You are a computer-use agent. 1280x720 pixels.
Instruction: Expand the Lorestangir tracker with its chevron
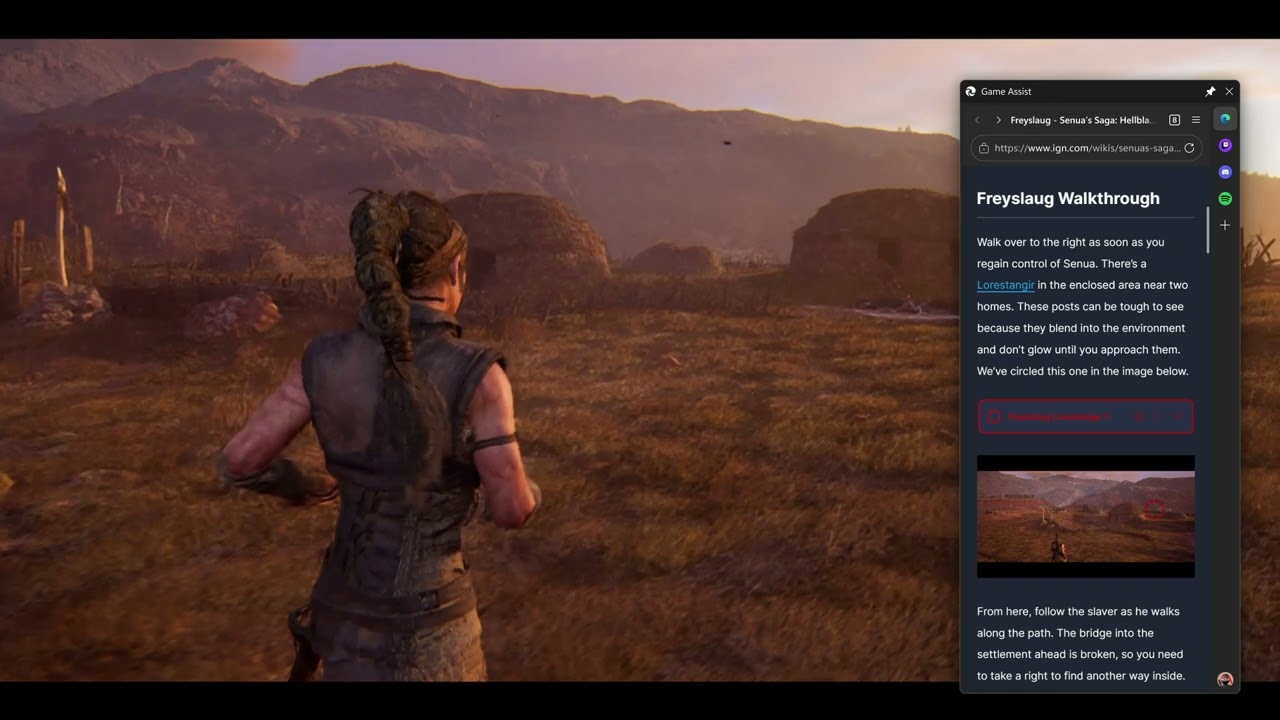click(x=1178, y=416)
